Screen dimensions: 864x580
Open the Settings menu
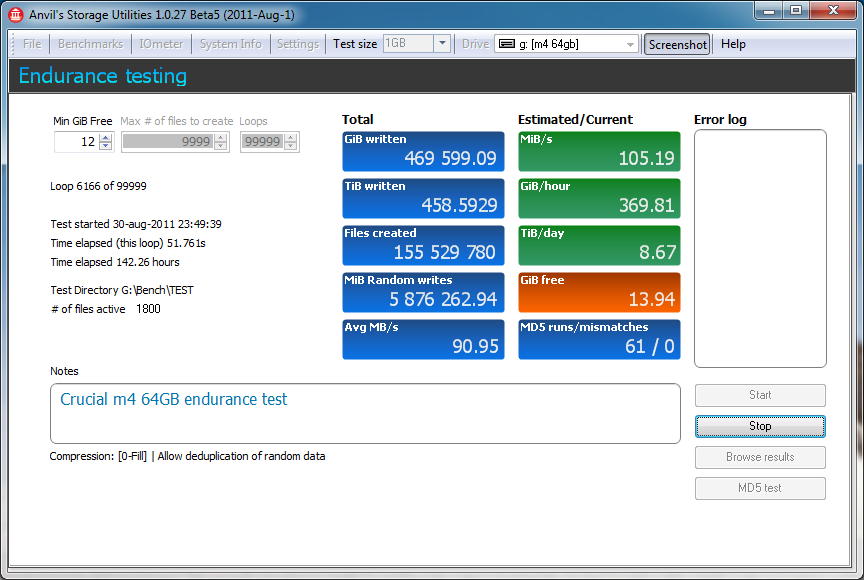coord(298,44)
